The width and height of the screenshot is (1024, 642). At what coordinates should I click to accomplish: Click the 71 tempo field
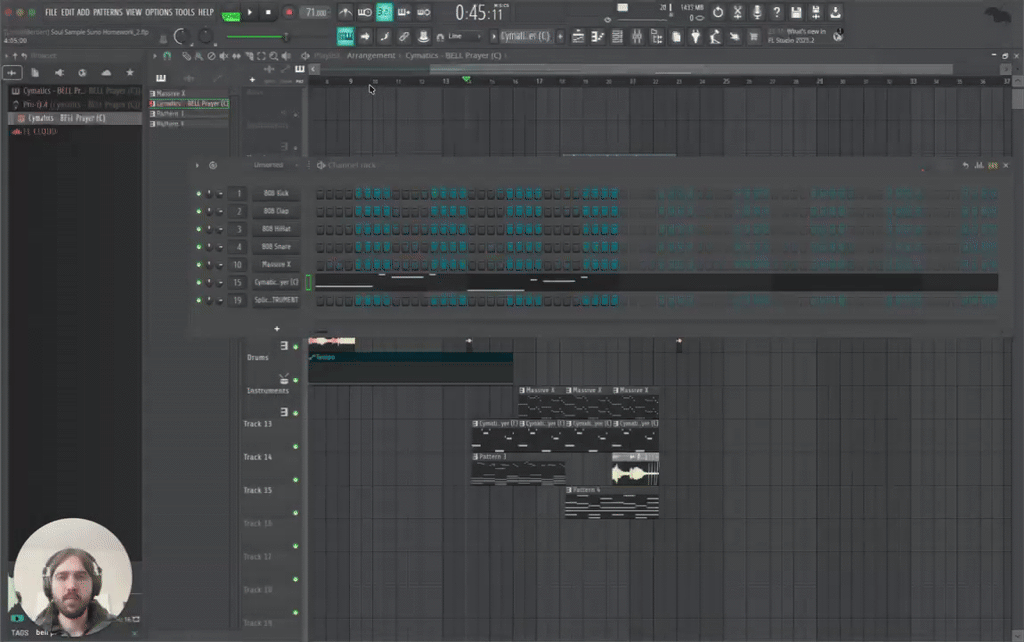coord(316,12)
